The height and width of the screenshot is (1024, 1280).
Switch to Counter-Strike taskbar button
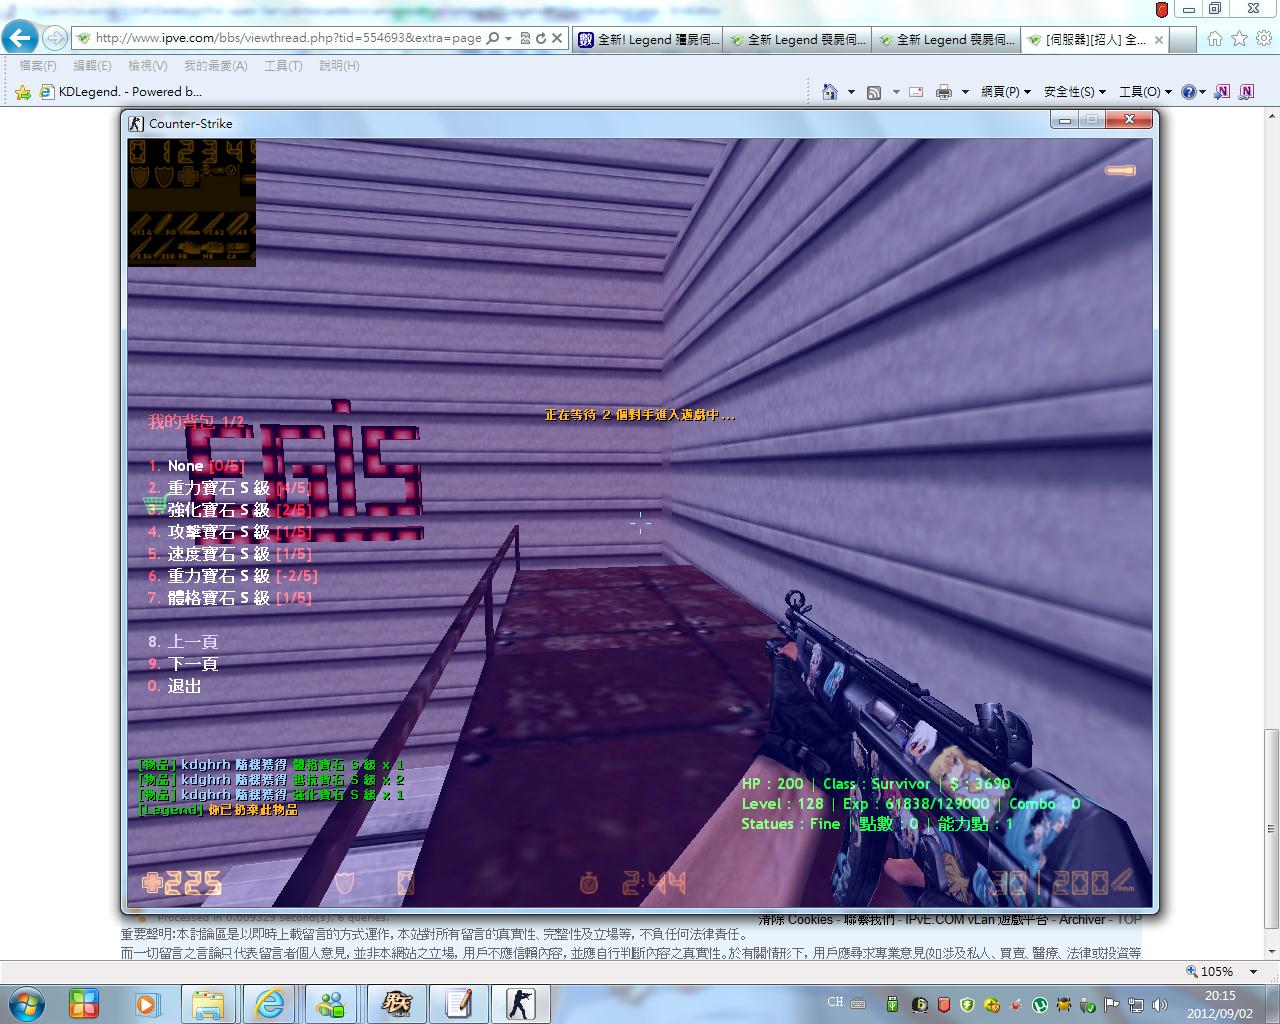tap(520, 1003)
